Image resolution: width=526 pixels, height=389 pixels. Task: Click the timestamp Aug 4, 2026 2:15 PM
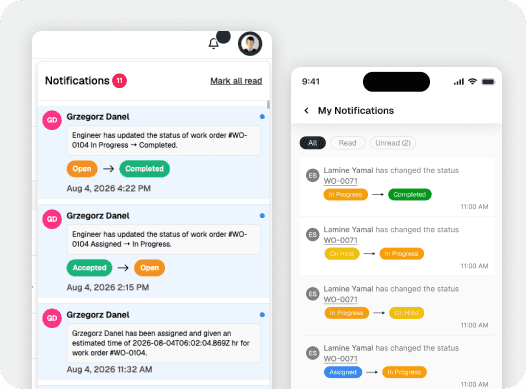pyautogui.click(x=108, y=287)
